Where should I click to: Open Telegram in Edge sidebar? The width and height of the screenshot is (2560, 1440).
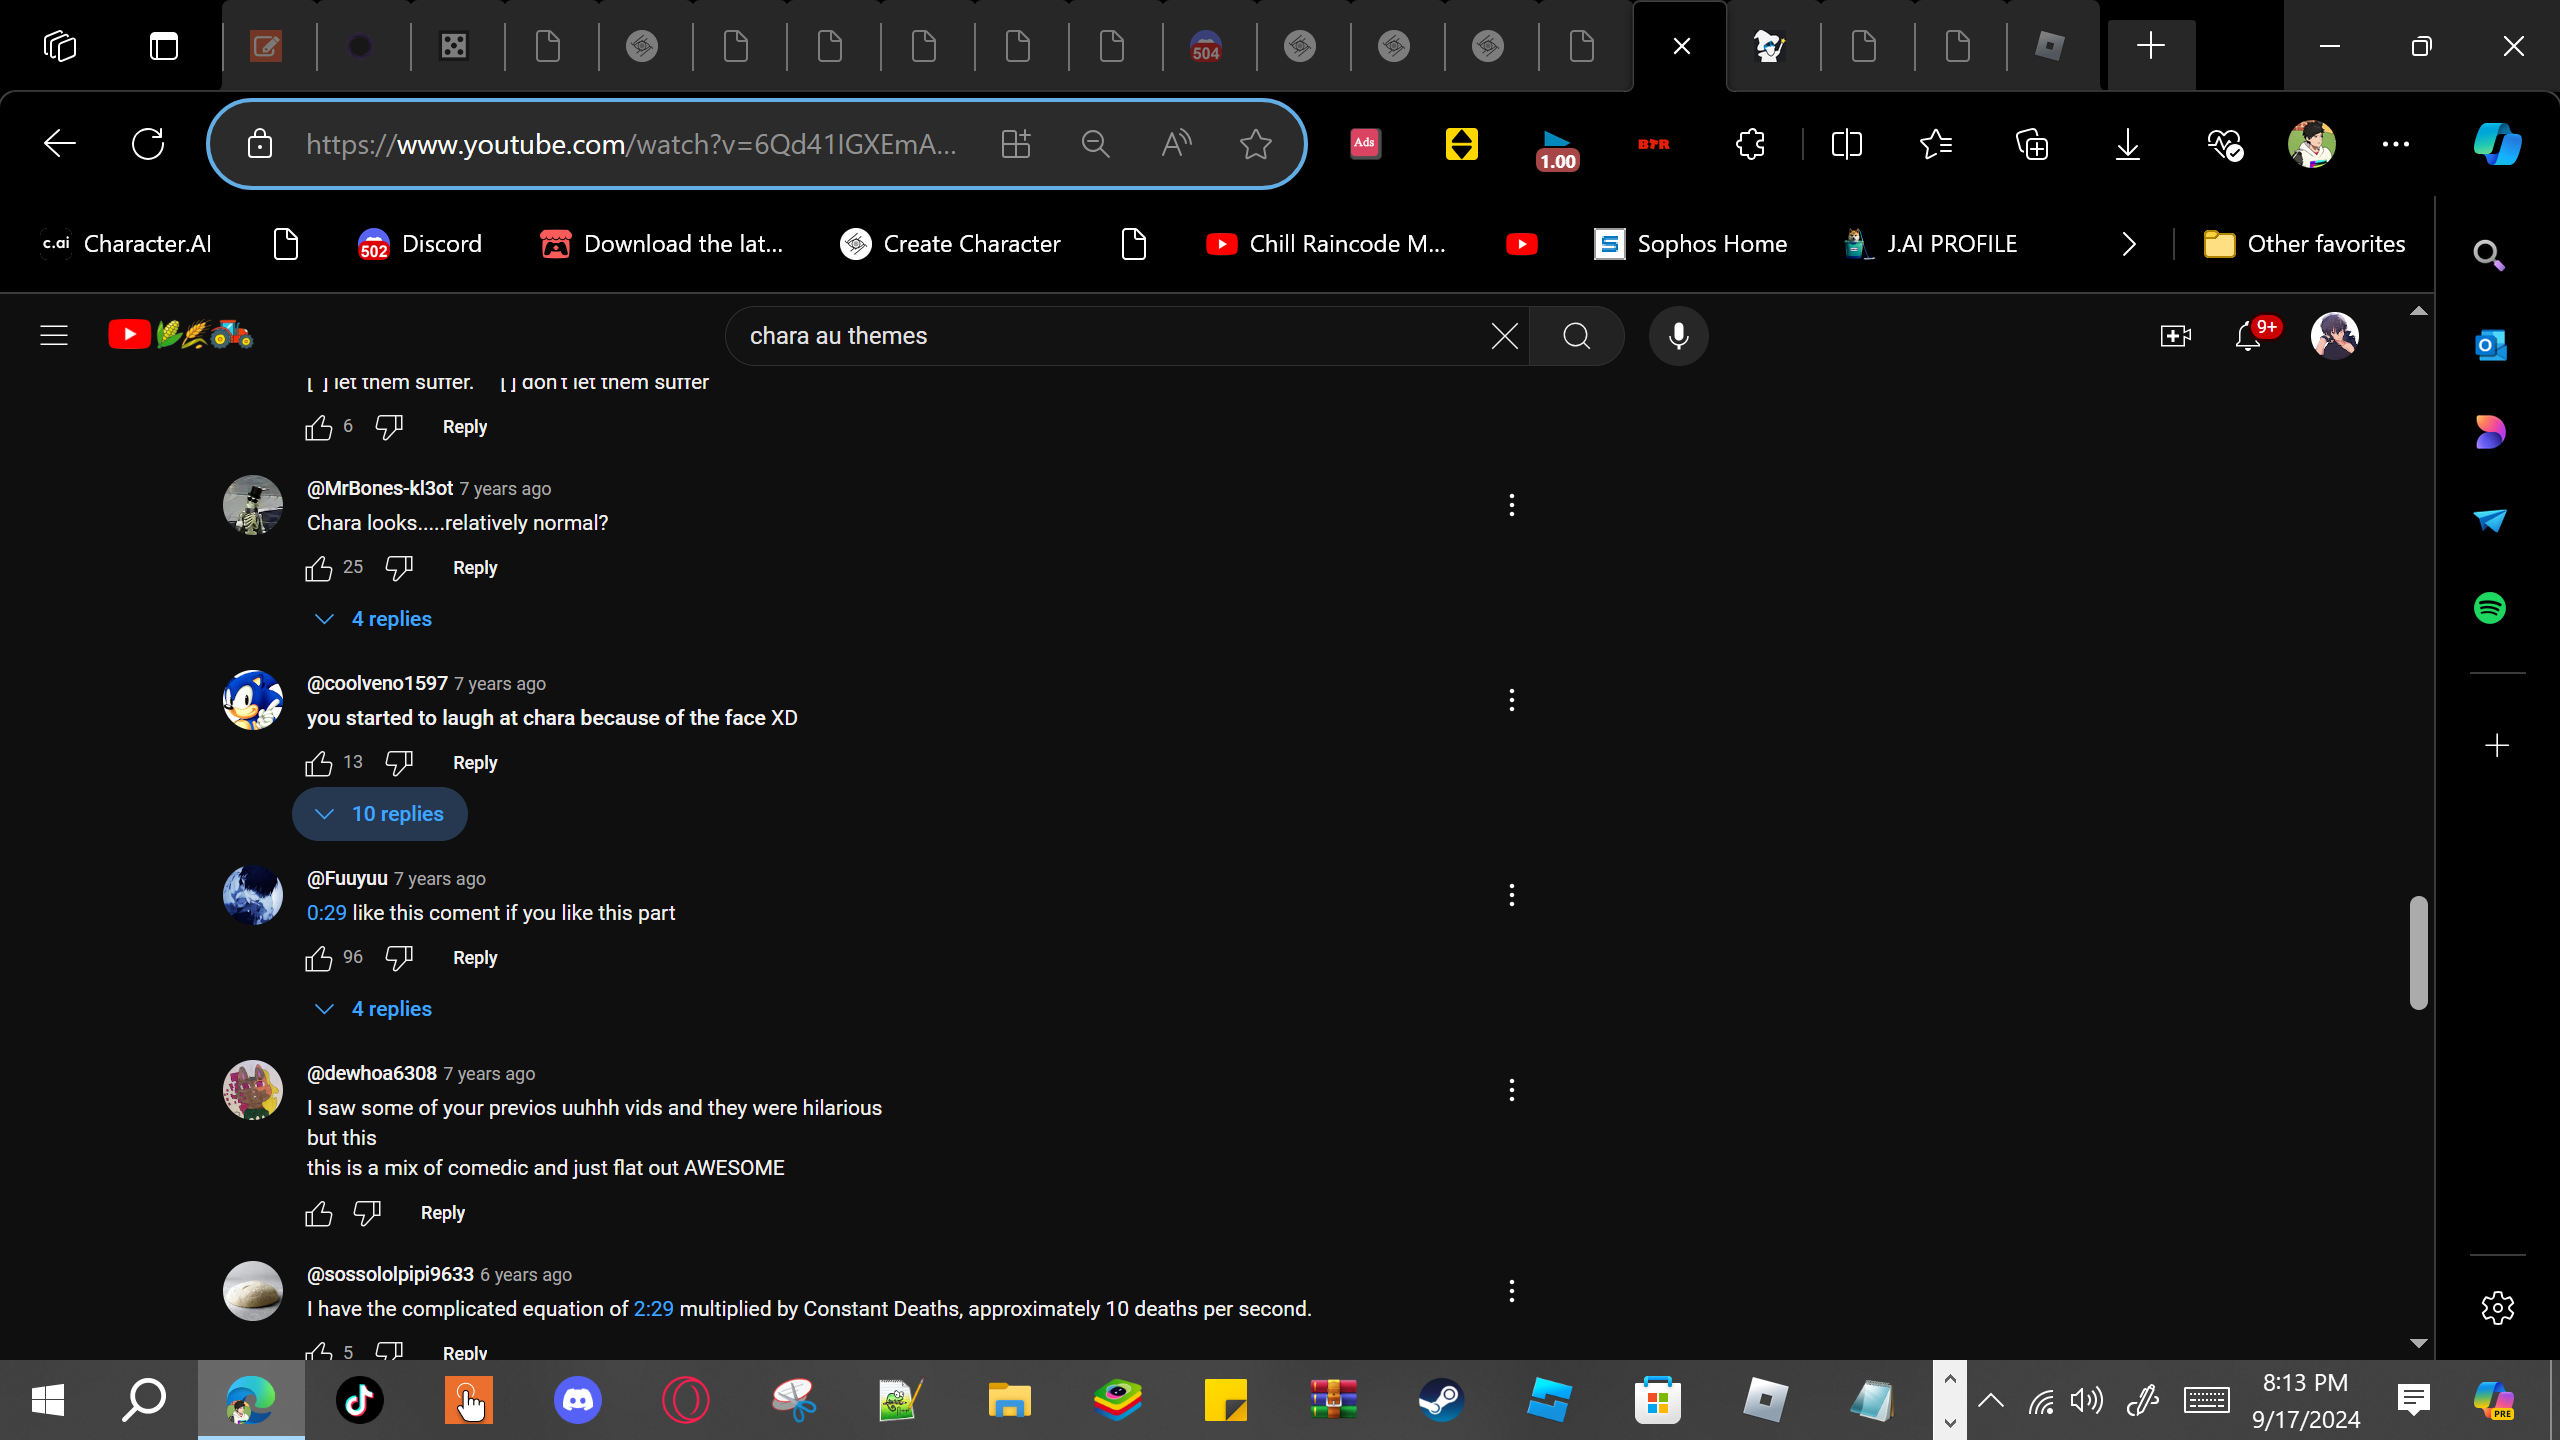click(2489, 520)
